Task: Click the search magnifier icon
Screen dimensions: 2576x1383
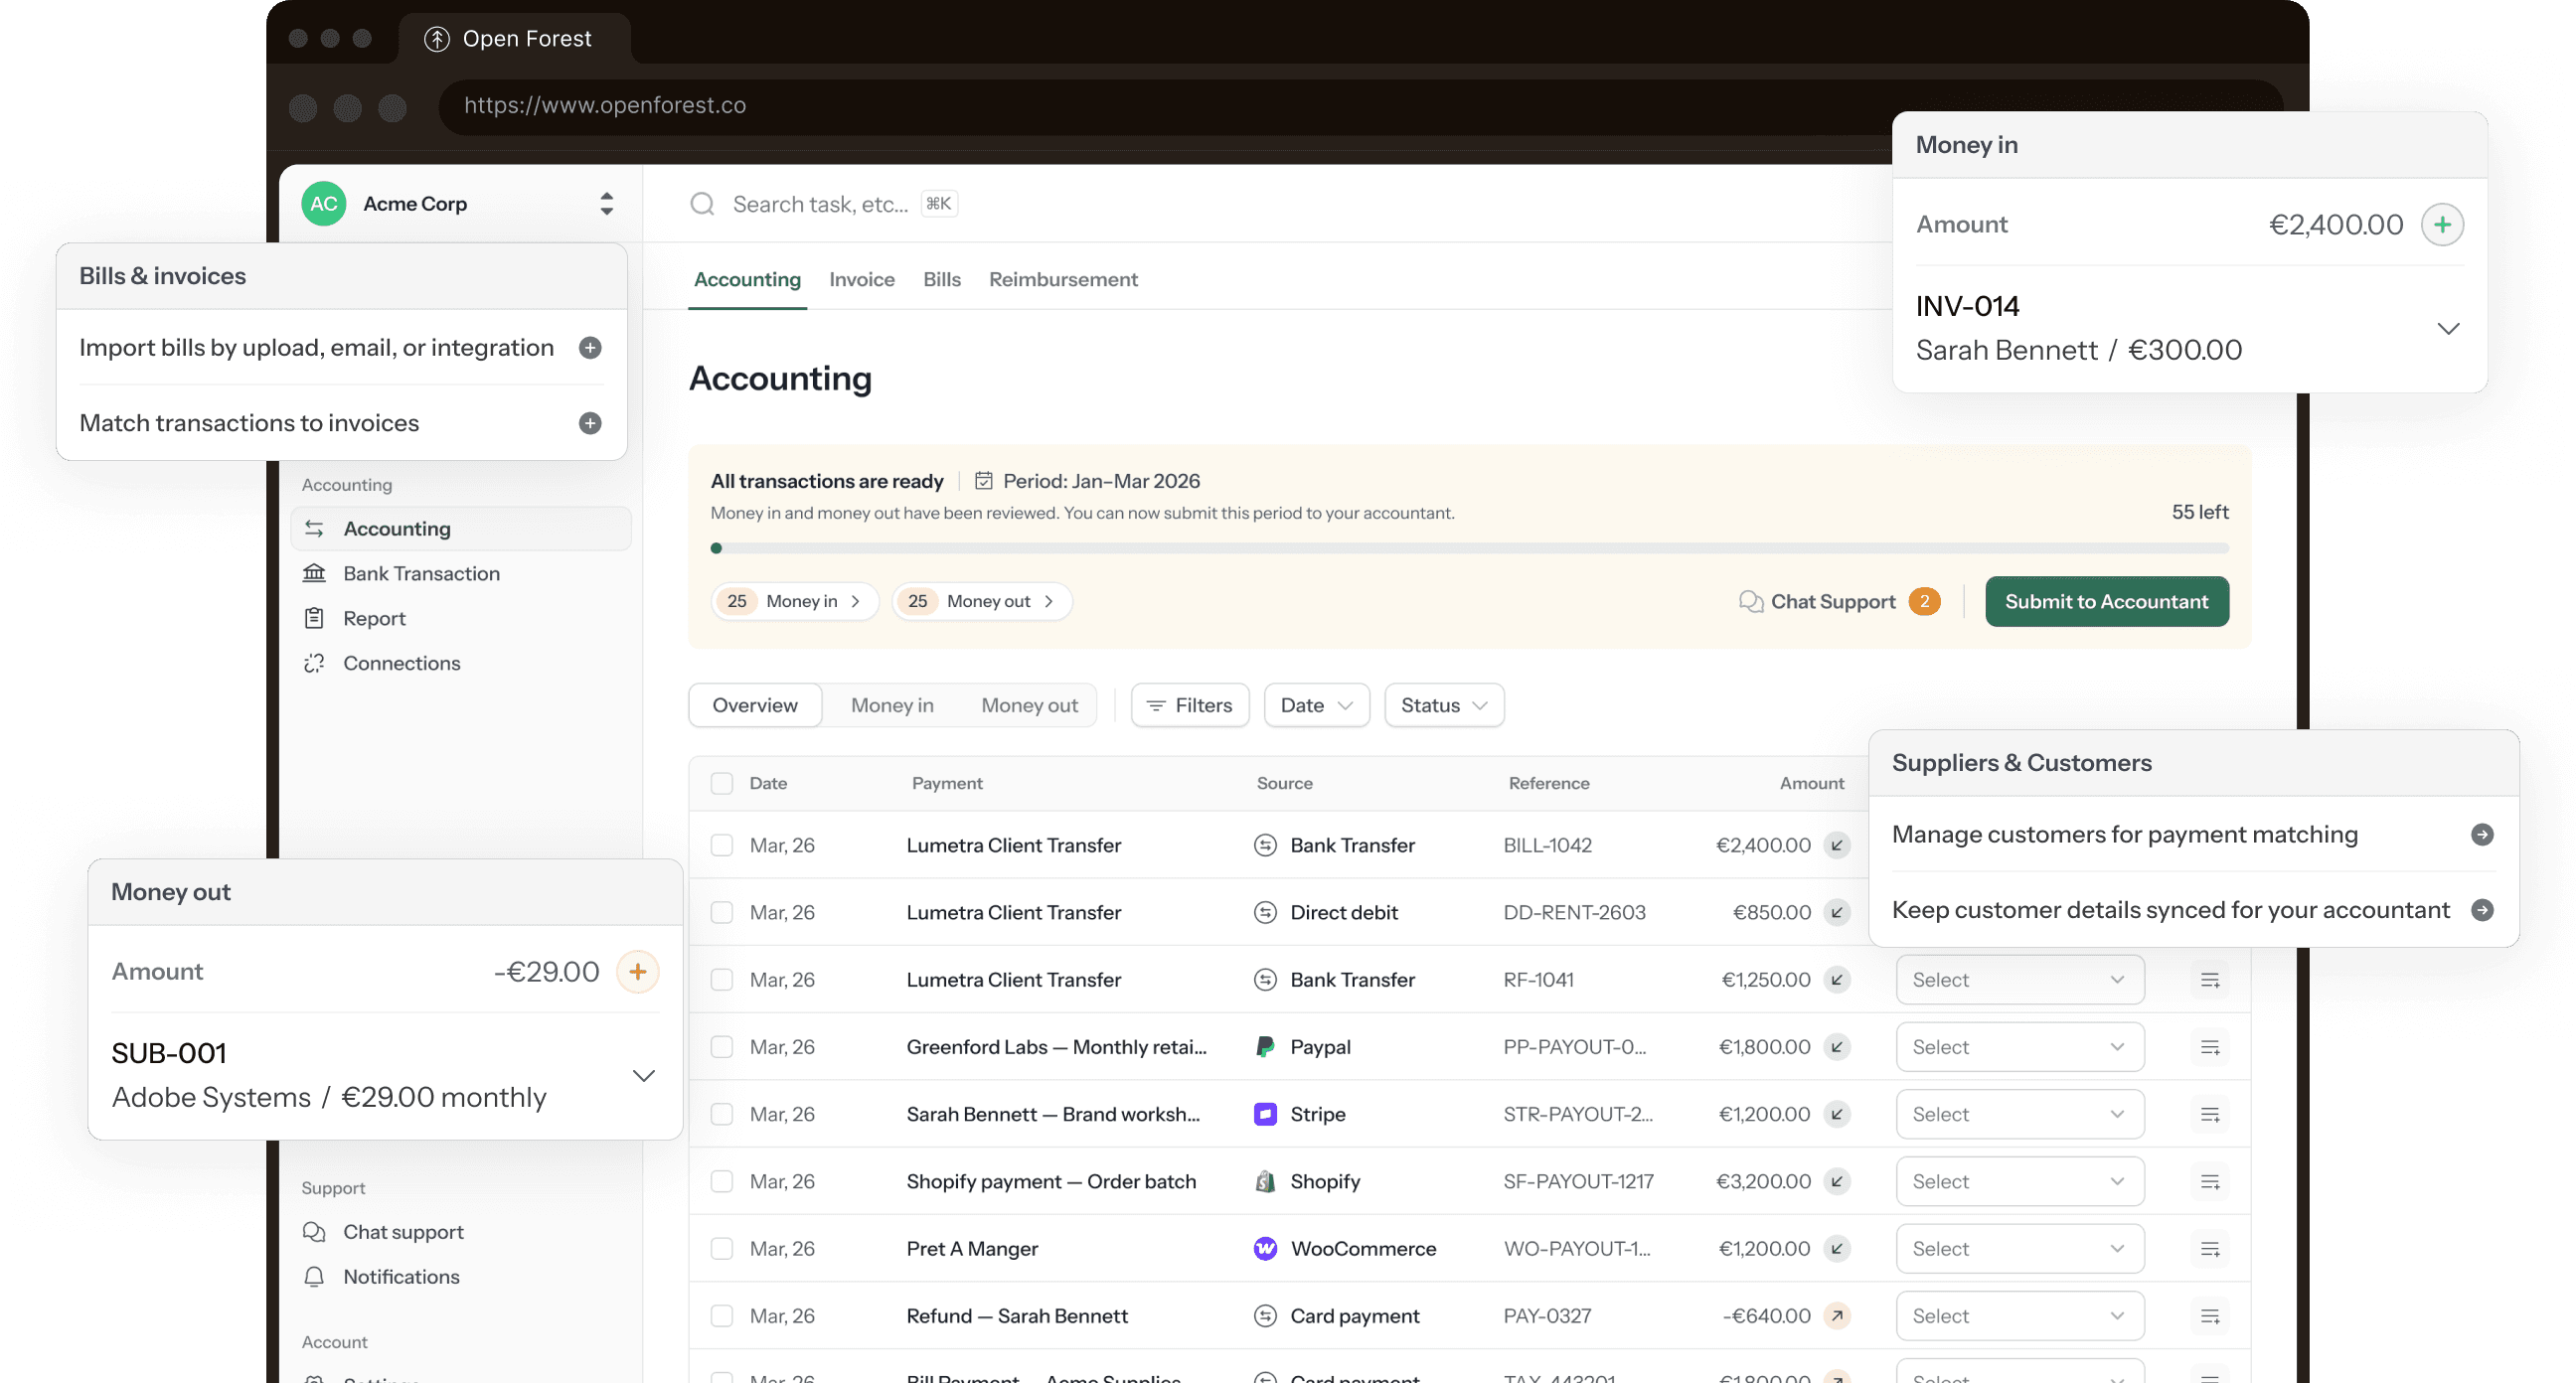Action: 702,204
